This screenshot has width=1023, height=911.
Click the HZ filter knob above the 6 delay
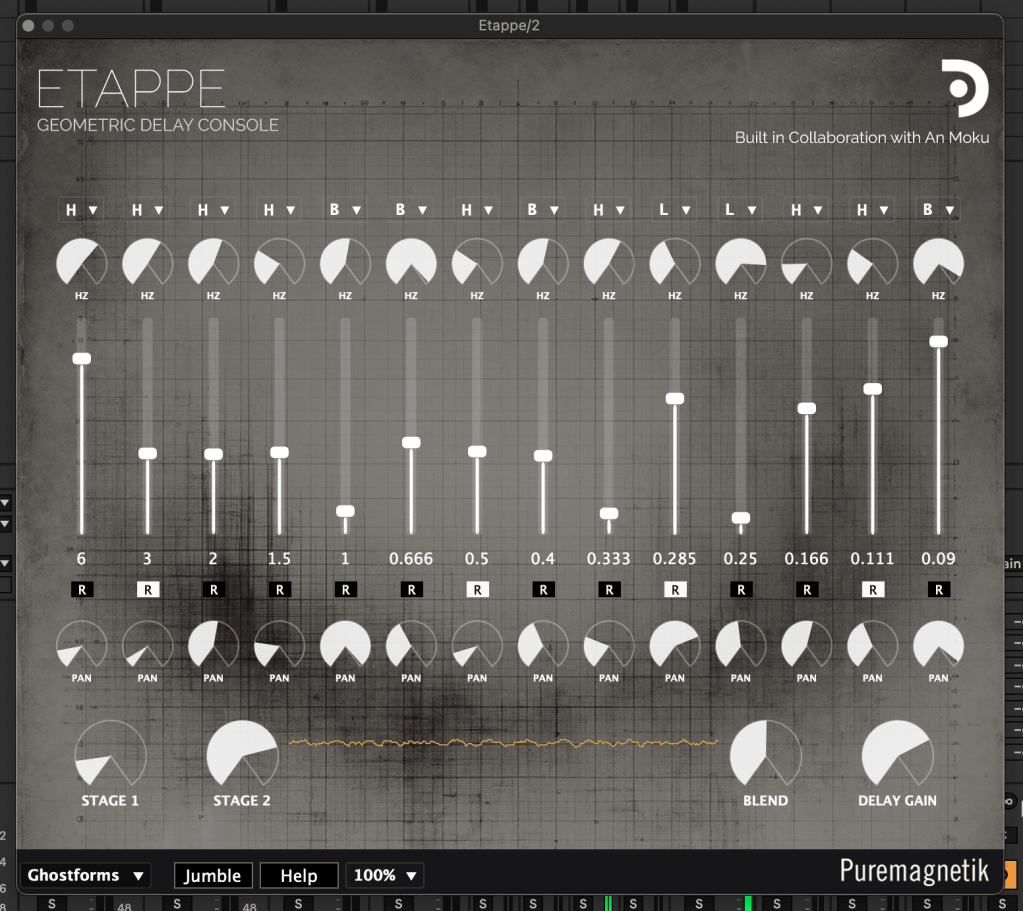(81, 263)
